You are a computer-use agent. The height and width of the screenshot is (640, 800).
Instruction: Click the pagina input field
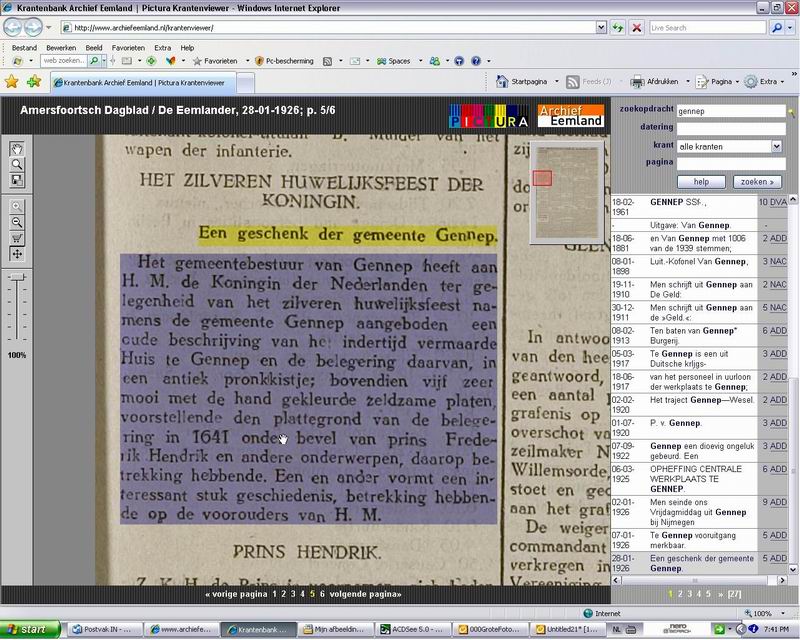pos(731,164)
